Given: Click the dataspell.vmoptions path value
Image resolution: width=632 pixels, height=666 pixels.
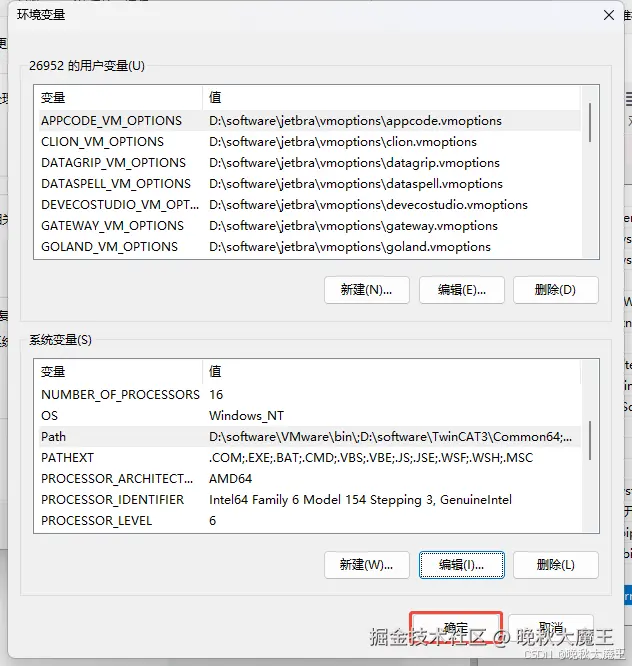Looking at the screenshot, I should pyautogui.click(x=356, y=184).
